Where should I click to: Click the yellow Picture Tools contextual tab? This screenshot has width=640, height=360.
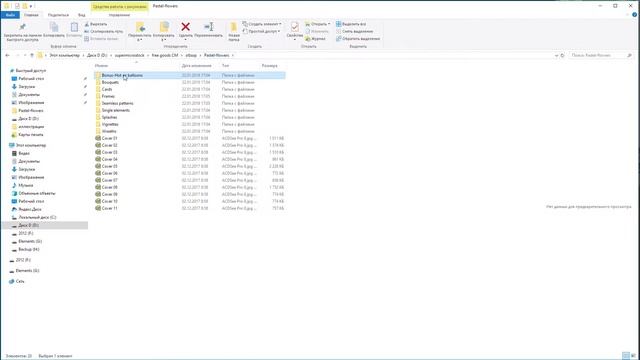(120, 7)
